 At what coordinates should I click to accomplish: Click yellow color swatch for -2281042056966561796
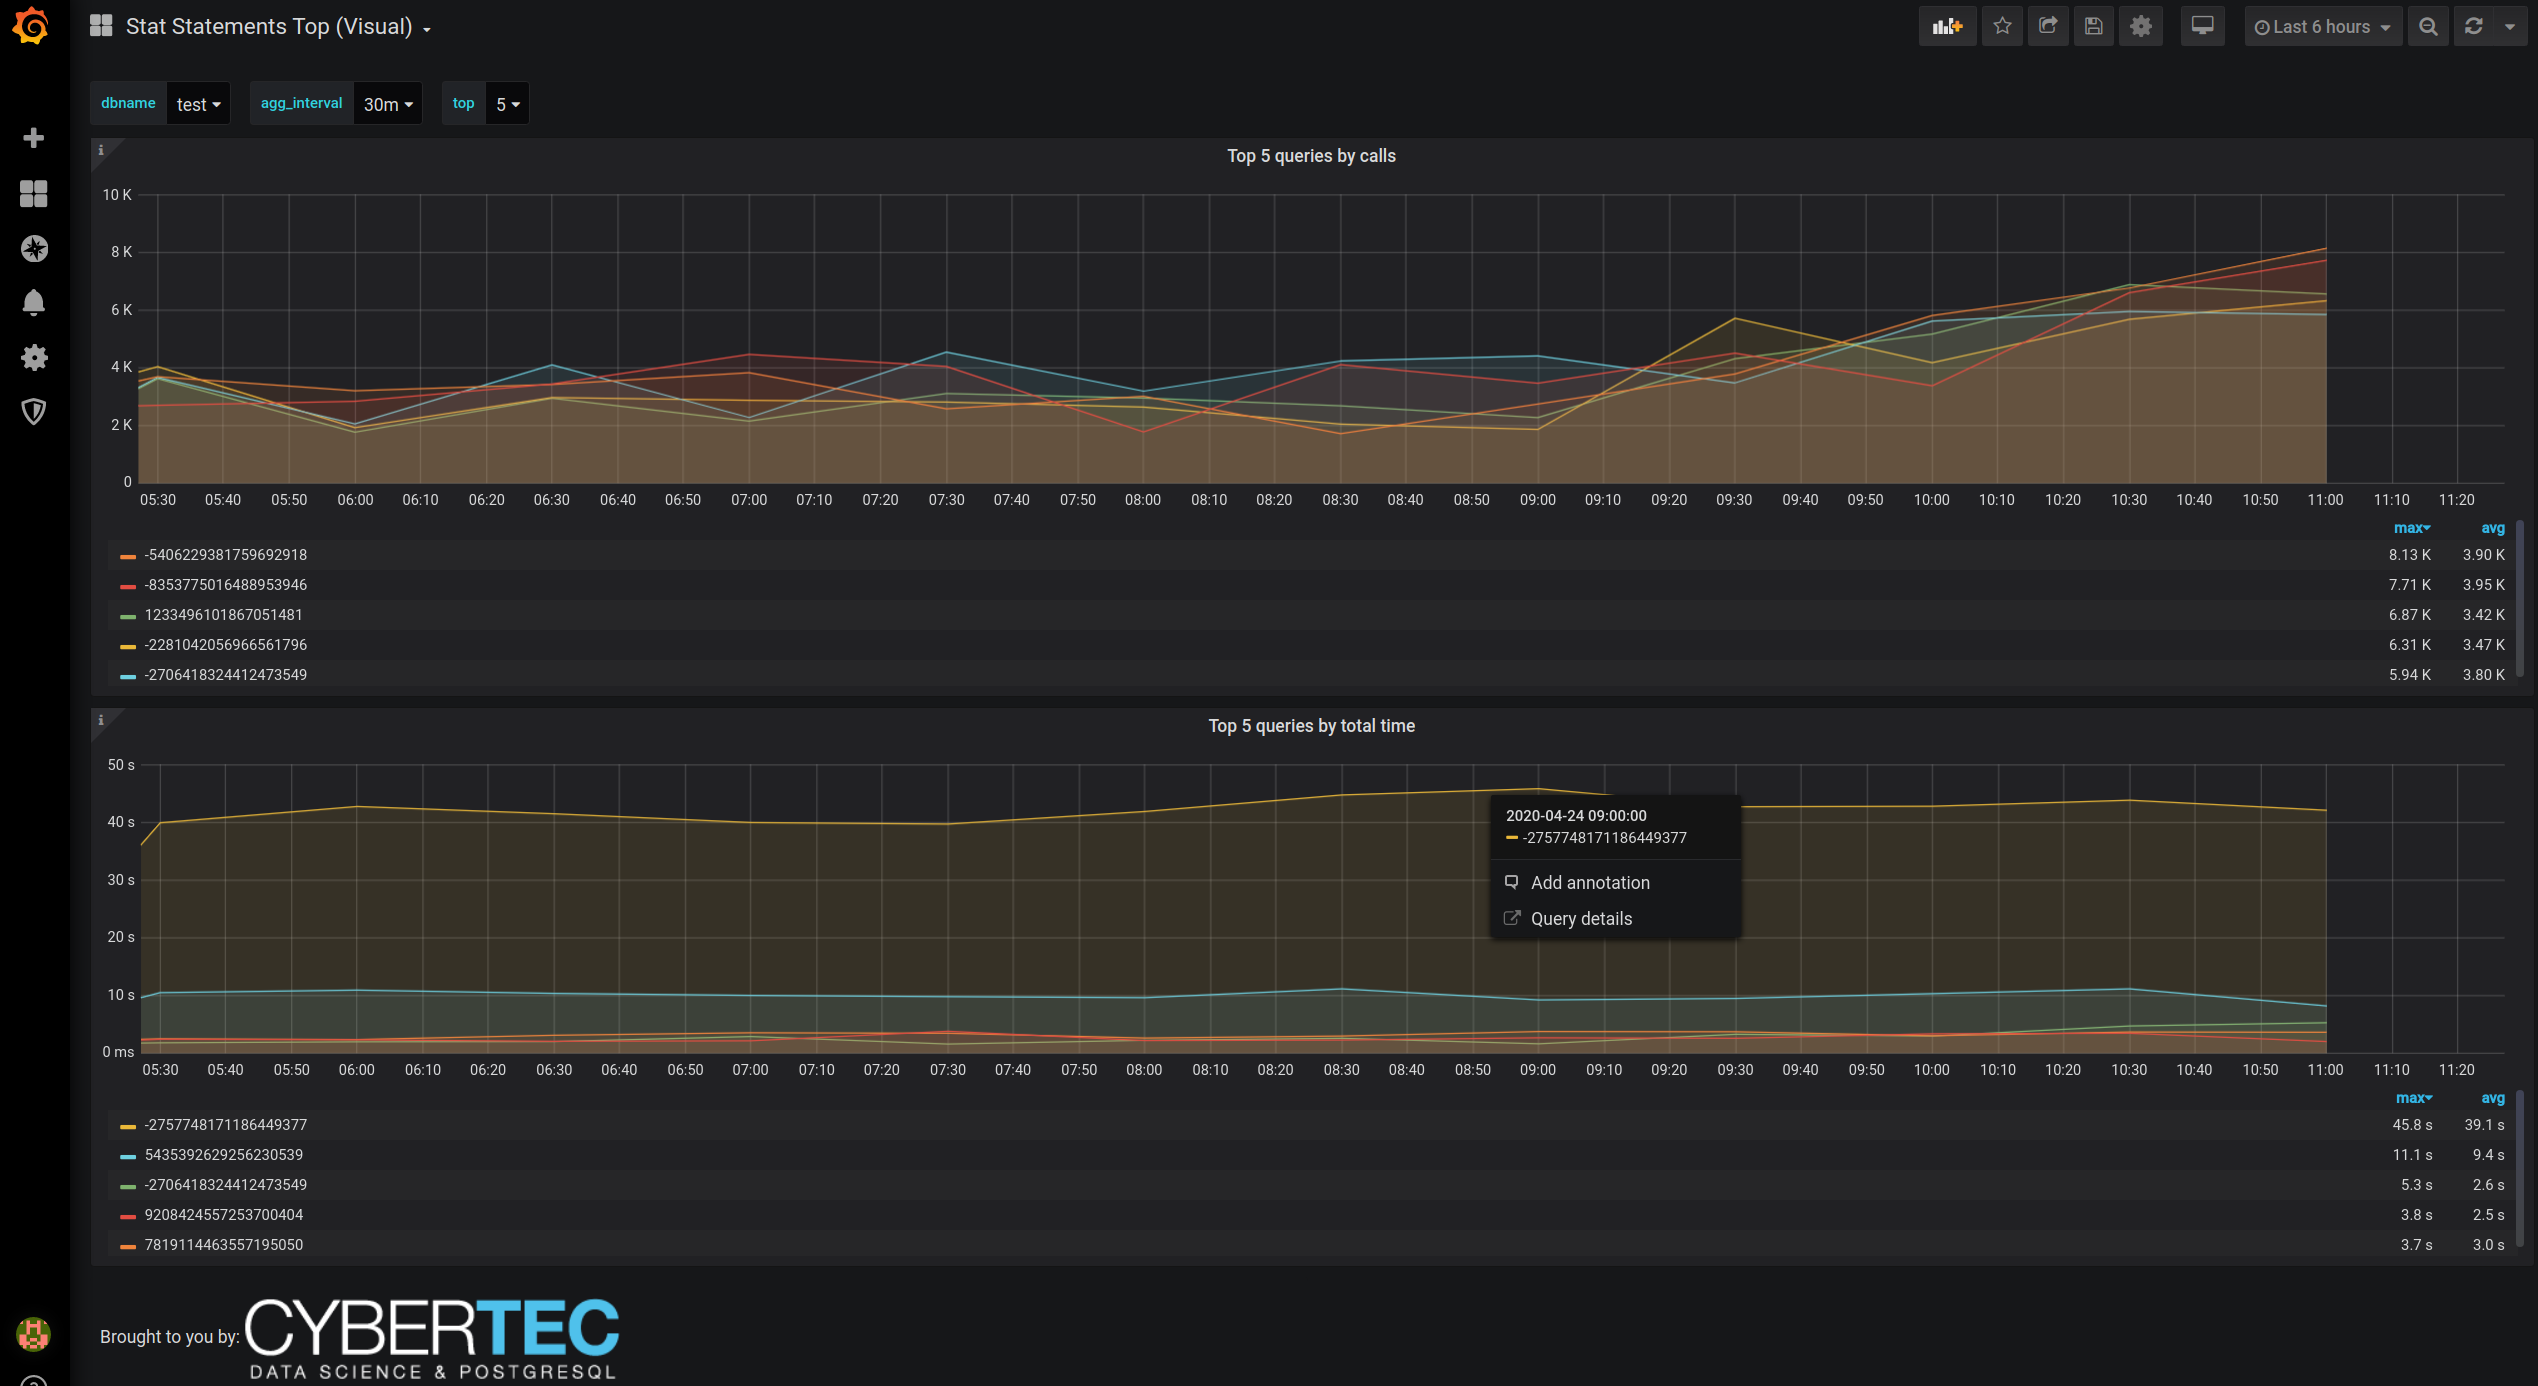(x=128, y=646)
